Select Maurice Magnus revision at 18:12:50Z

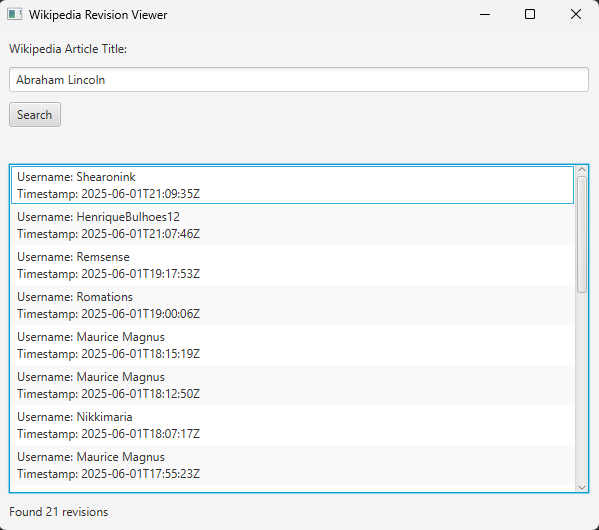(x=292, y=385)
